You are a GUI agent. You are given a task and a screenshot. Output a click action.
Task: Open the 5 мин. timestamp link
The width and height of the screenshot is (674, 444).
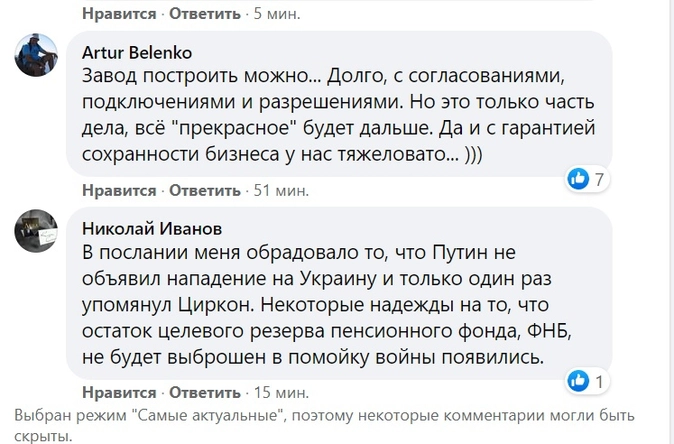point(277,14)
